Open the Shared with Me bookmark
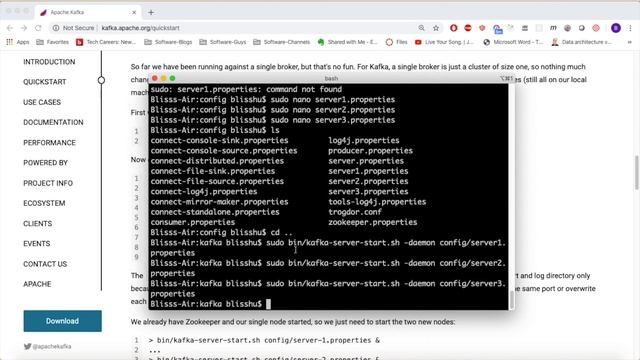The height and width of the screenshot is (360, 640). tap(347, 42)
